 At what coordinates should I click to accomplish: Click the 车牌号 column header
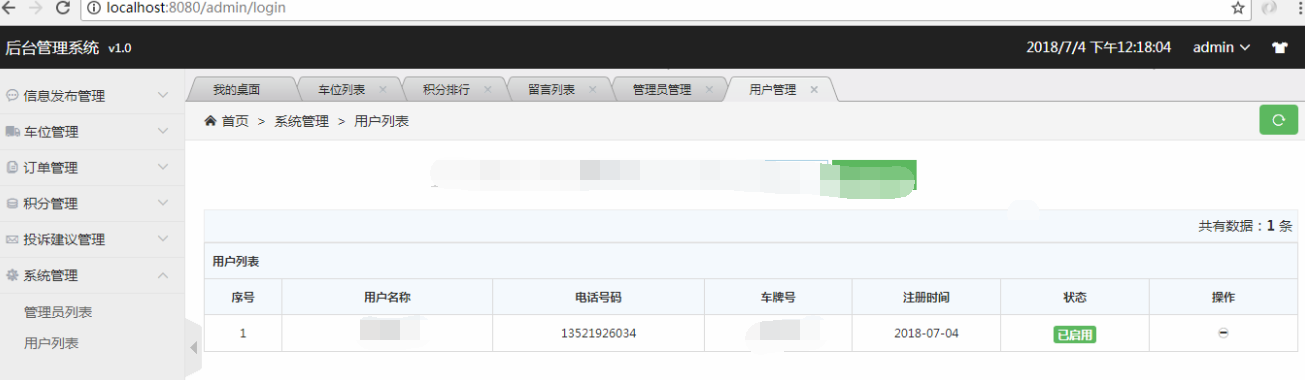(x=777, y=297)
